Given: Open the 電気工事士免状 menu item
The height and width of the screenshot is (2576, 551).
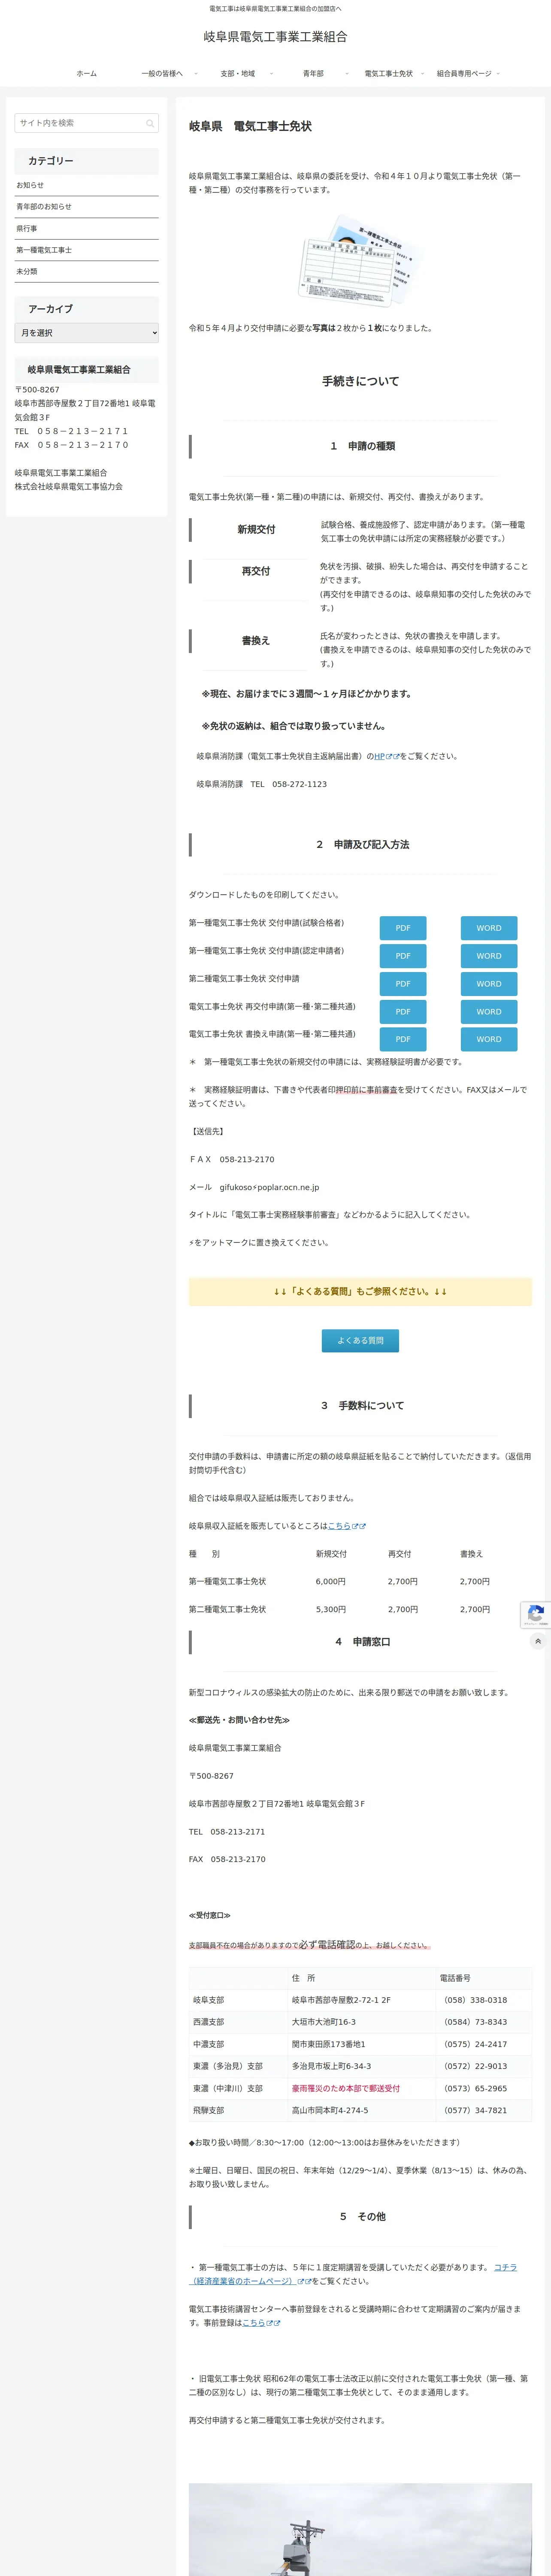Looking at the screenshot, I should 388,73.
